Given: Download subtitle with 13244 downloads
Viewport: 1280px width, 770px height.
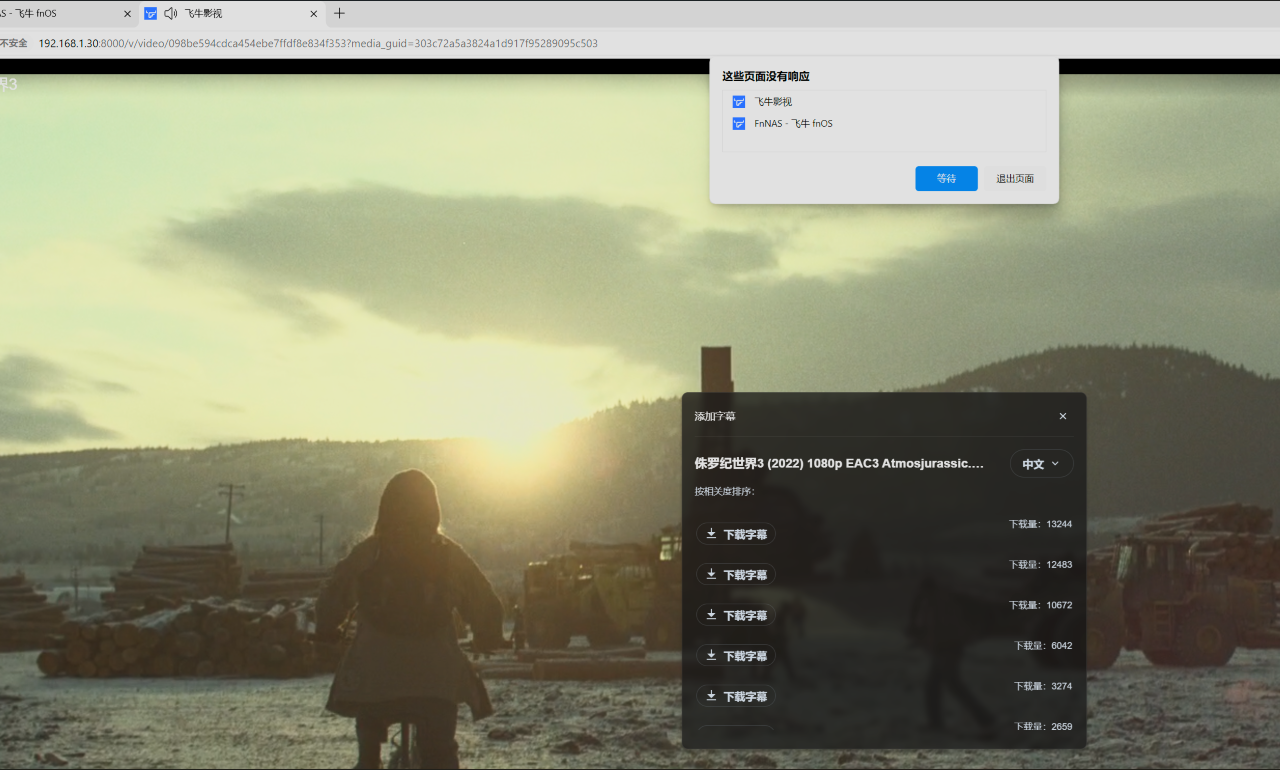Looking at the screenshot, I should pos(736,534).
